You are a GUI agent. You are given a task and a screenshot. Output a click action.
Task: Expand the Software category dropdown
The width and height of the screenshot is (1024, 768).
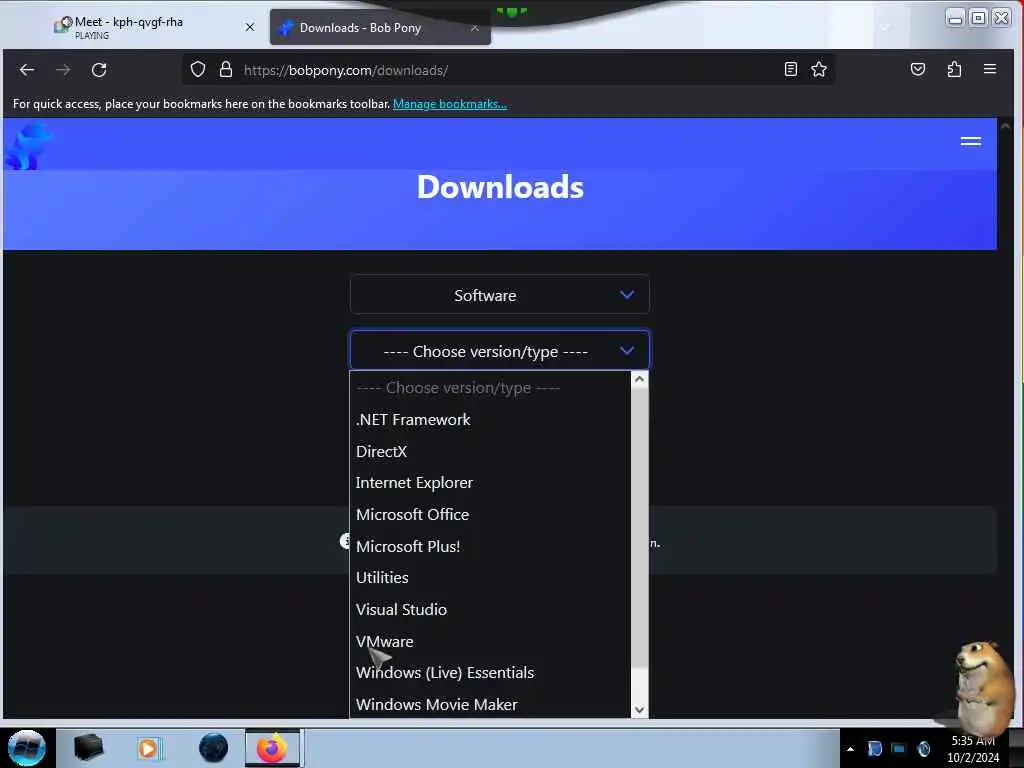coord(500,295)
